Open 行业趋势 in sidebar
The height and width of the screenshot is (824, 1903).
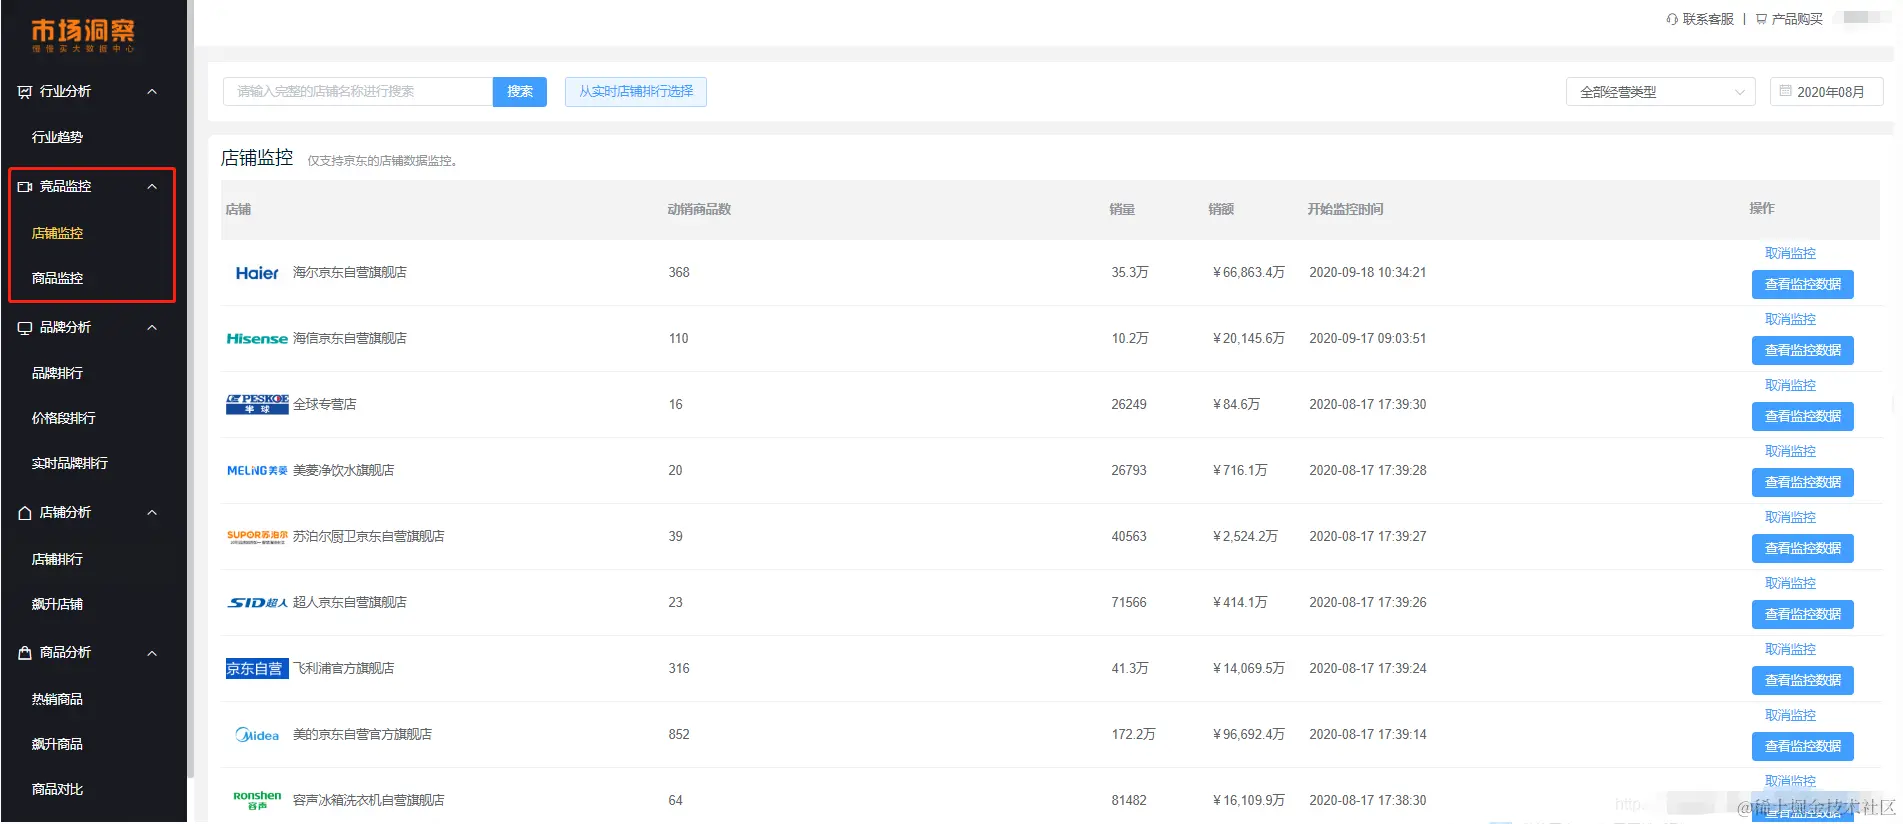(x=57, y=138)
